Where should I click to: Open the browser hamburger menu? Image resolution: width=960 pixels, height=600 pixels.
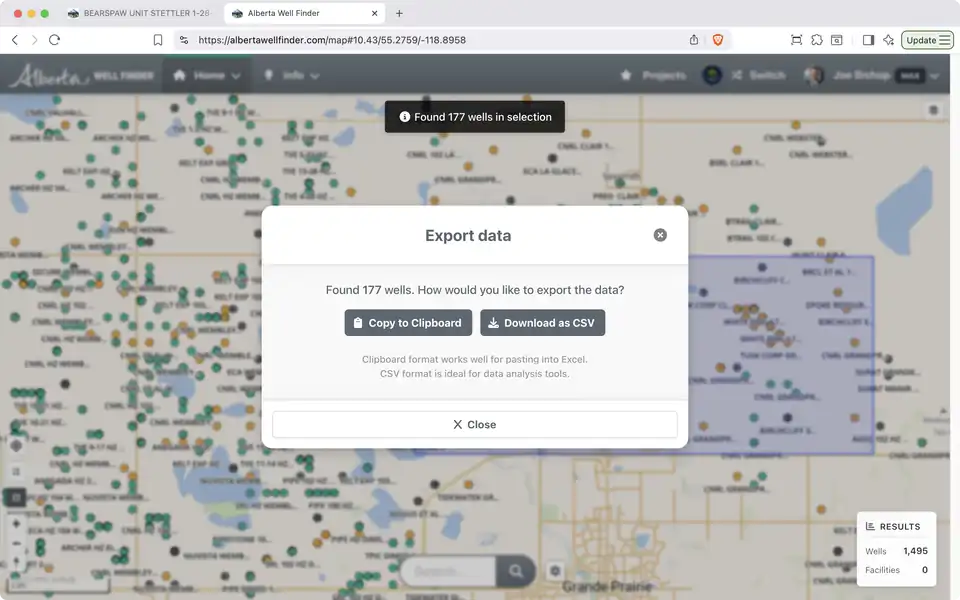945,40
